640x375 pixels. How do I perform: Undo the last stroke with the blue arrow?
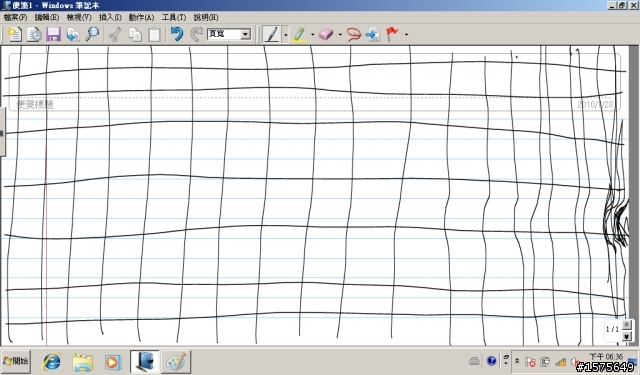coord(177,34)
